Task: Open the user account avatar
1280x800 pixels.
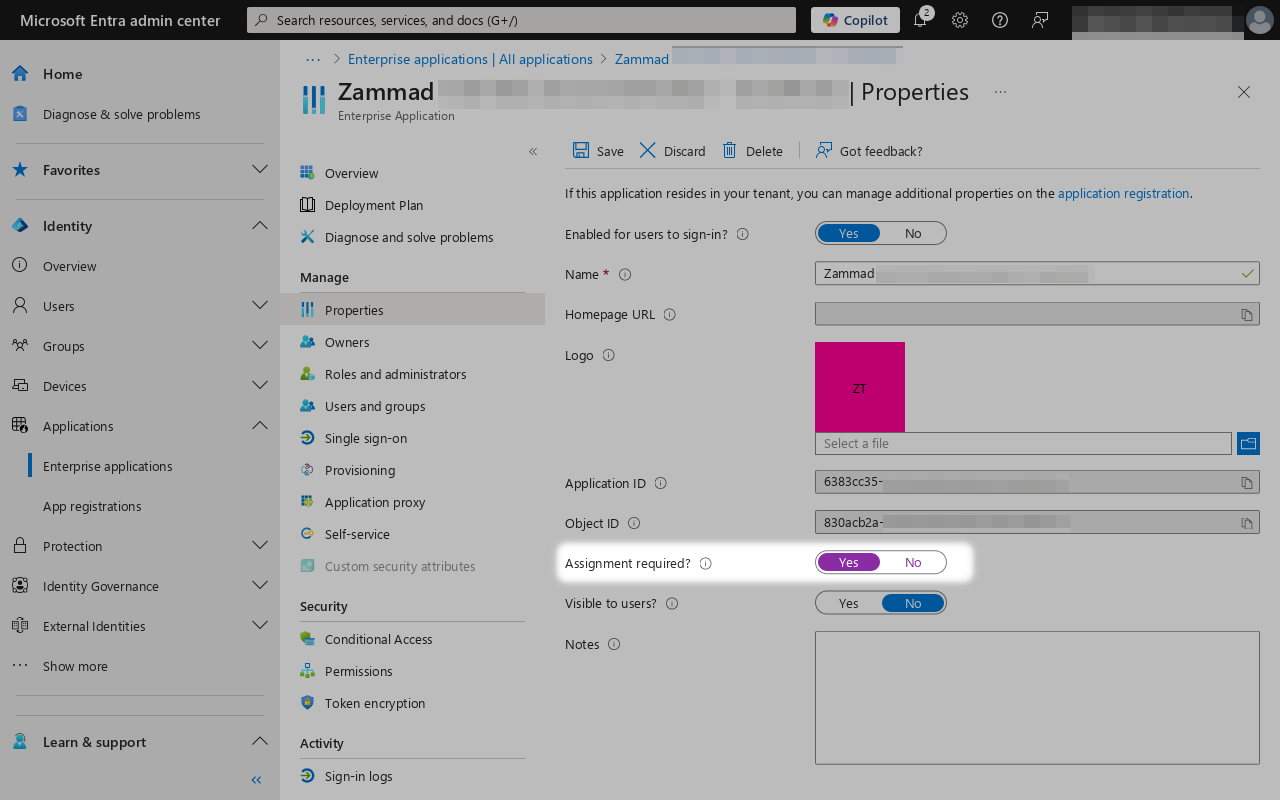Action: (1260, 20)
